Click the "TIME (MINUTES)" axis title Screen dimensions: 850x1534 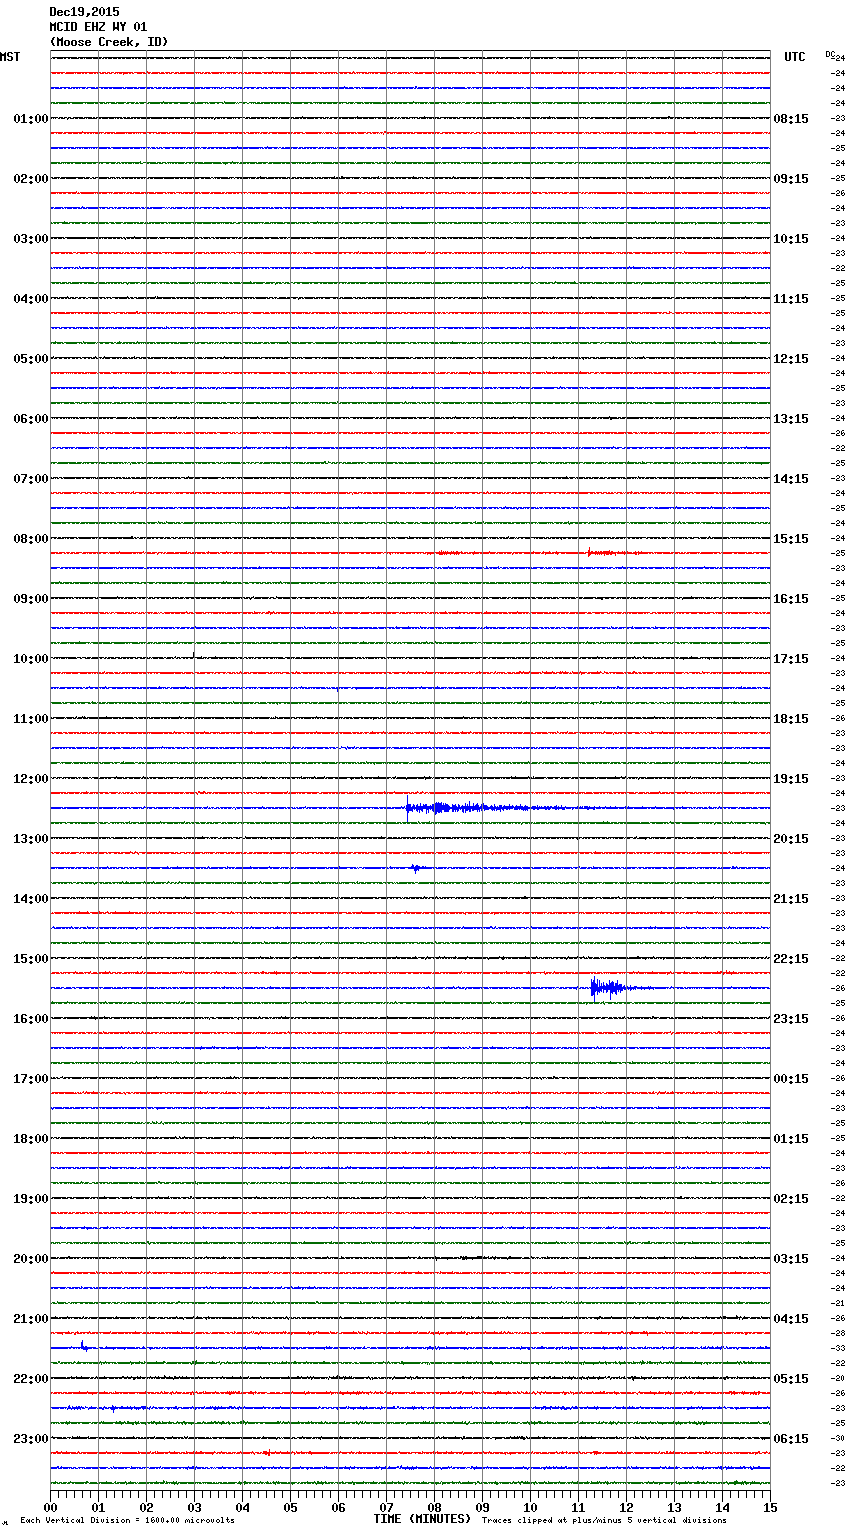click(422, 1519)
